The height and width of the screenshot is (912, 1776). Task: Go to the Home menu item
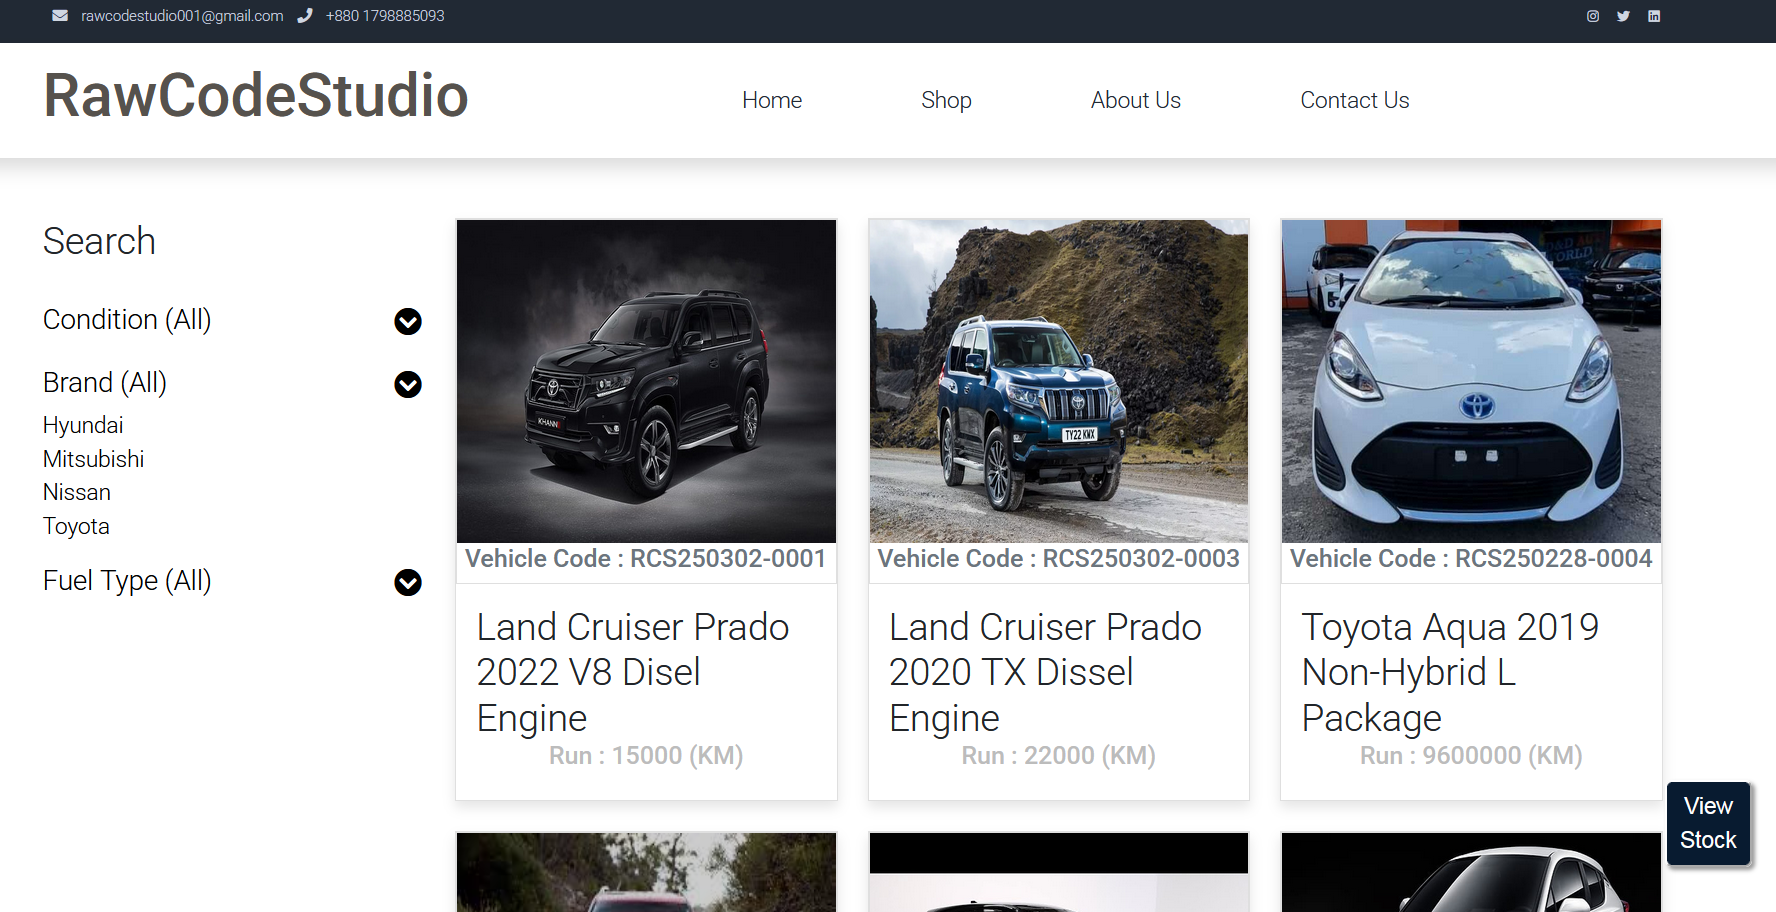[772, 100]
